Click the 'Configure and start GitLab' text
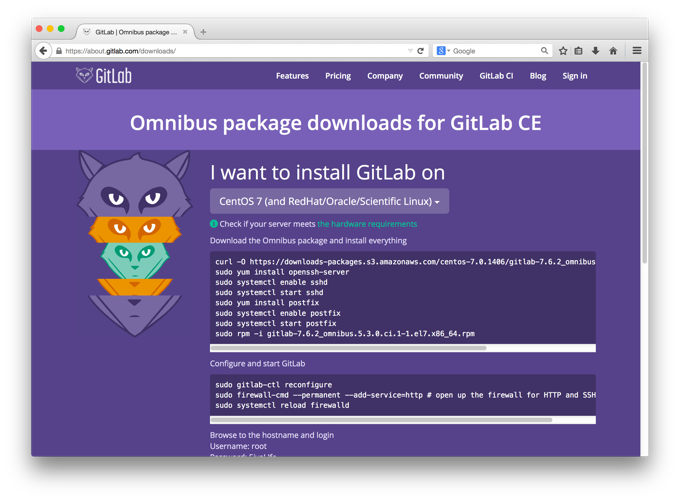The width and height of the screenshot is (680, 501). coord(257,363)
